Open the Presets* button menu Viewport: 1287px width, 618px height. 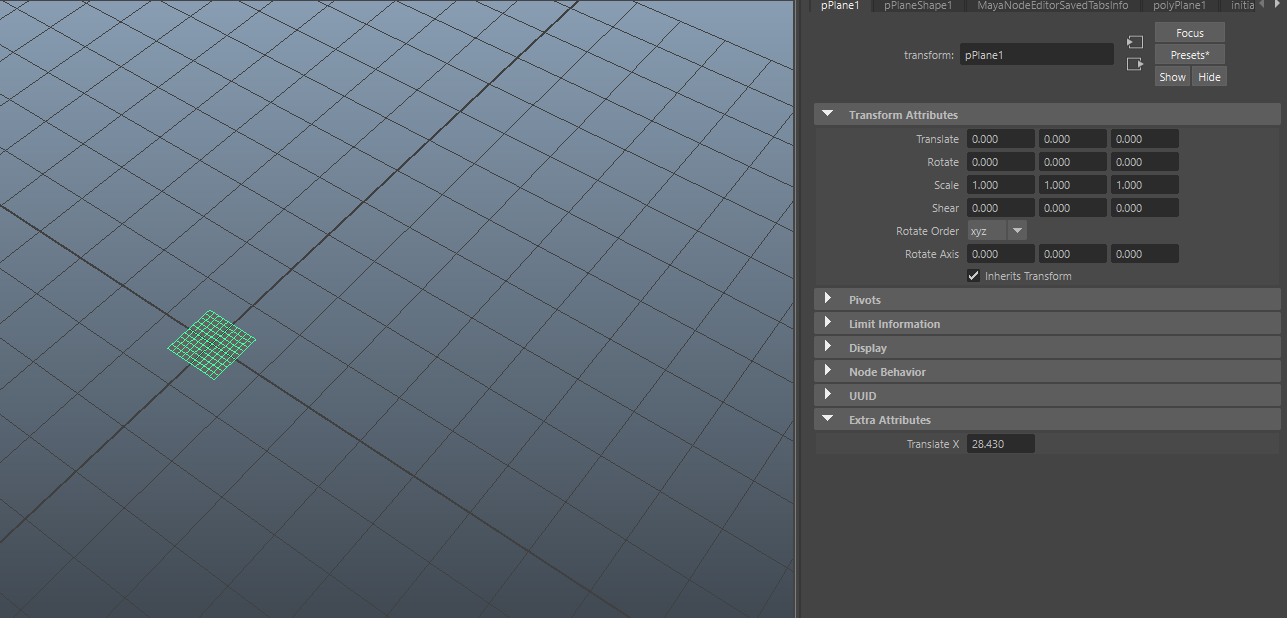[1190, 55]
